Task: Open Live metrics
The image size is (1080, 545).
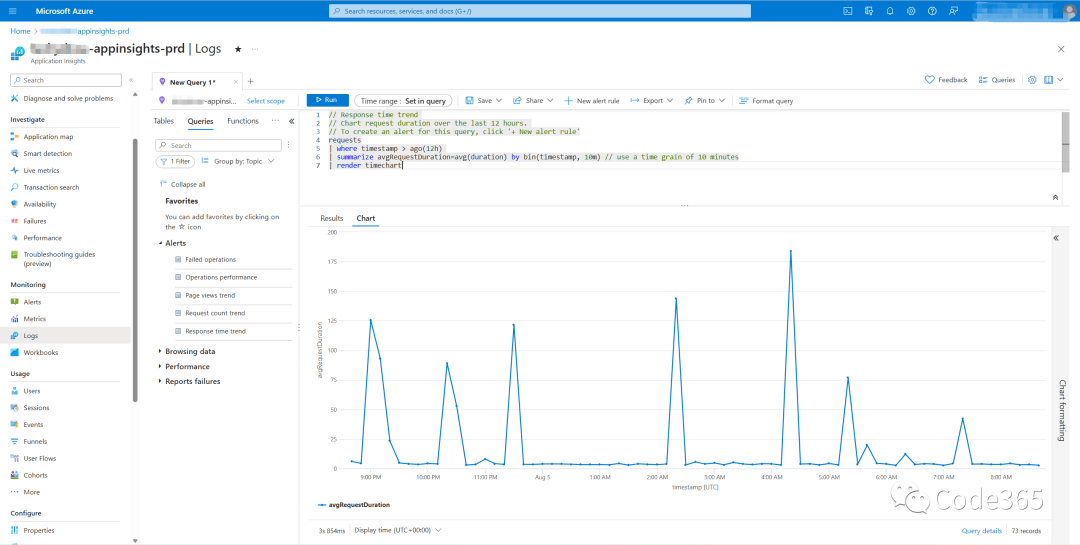Action: (41, 170)
